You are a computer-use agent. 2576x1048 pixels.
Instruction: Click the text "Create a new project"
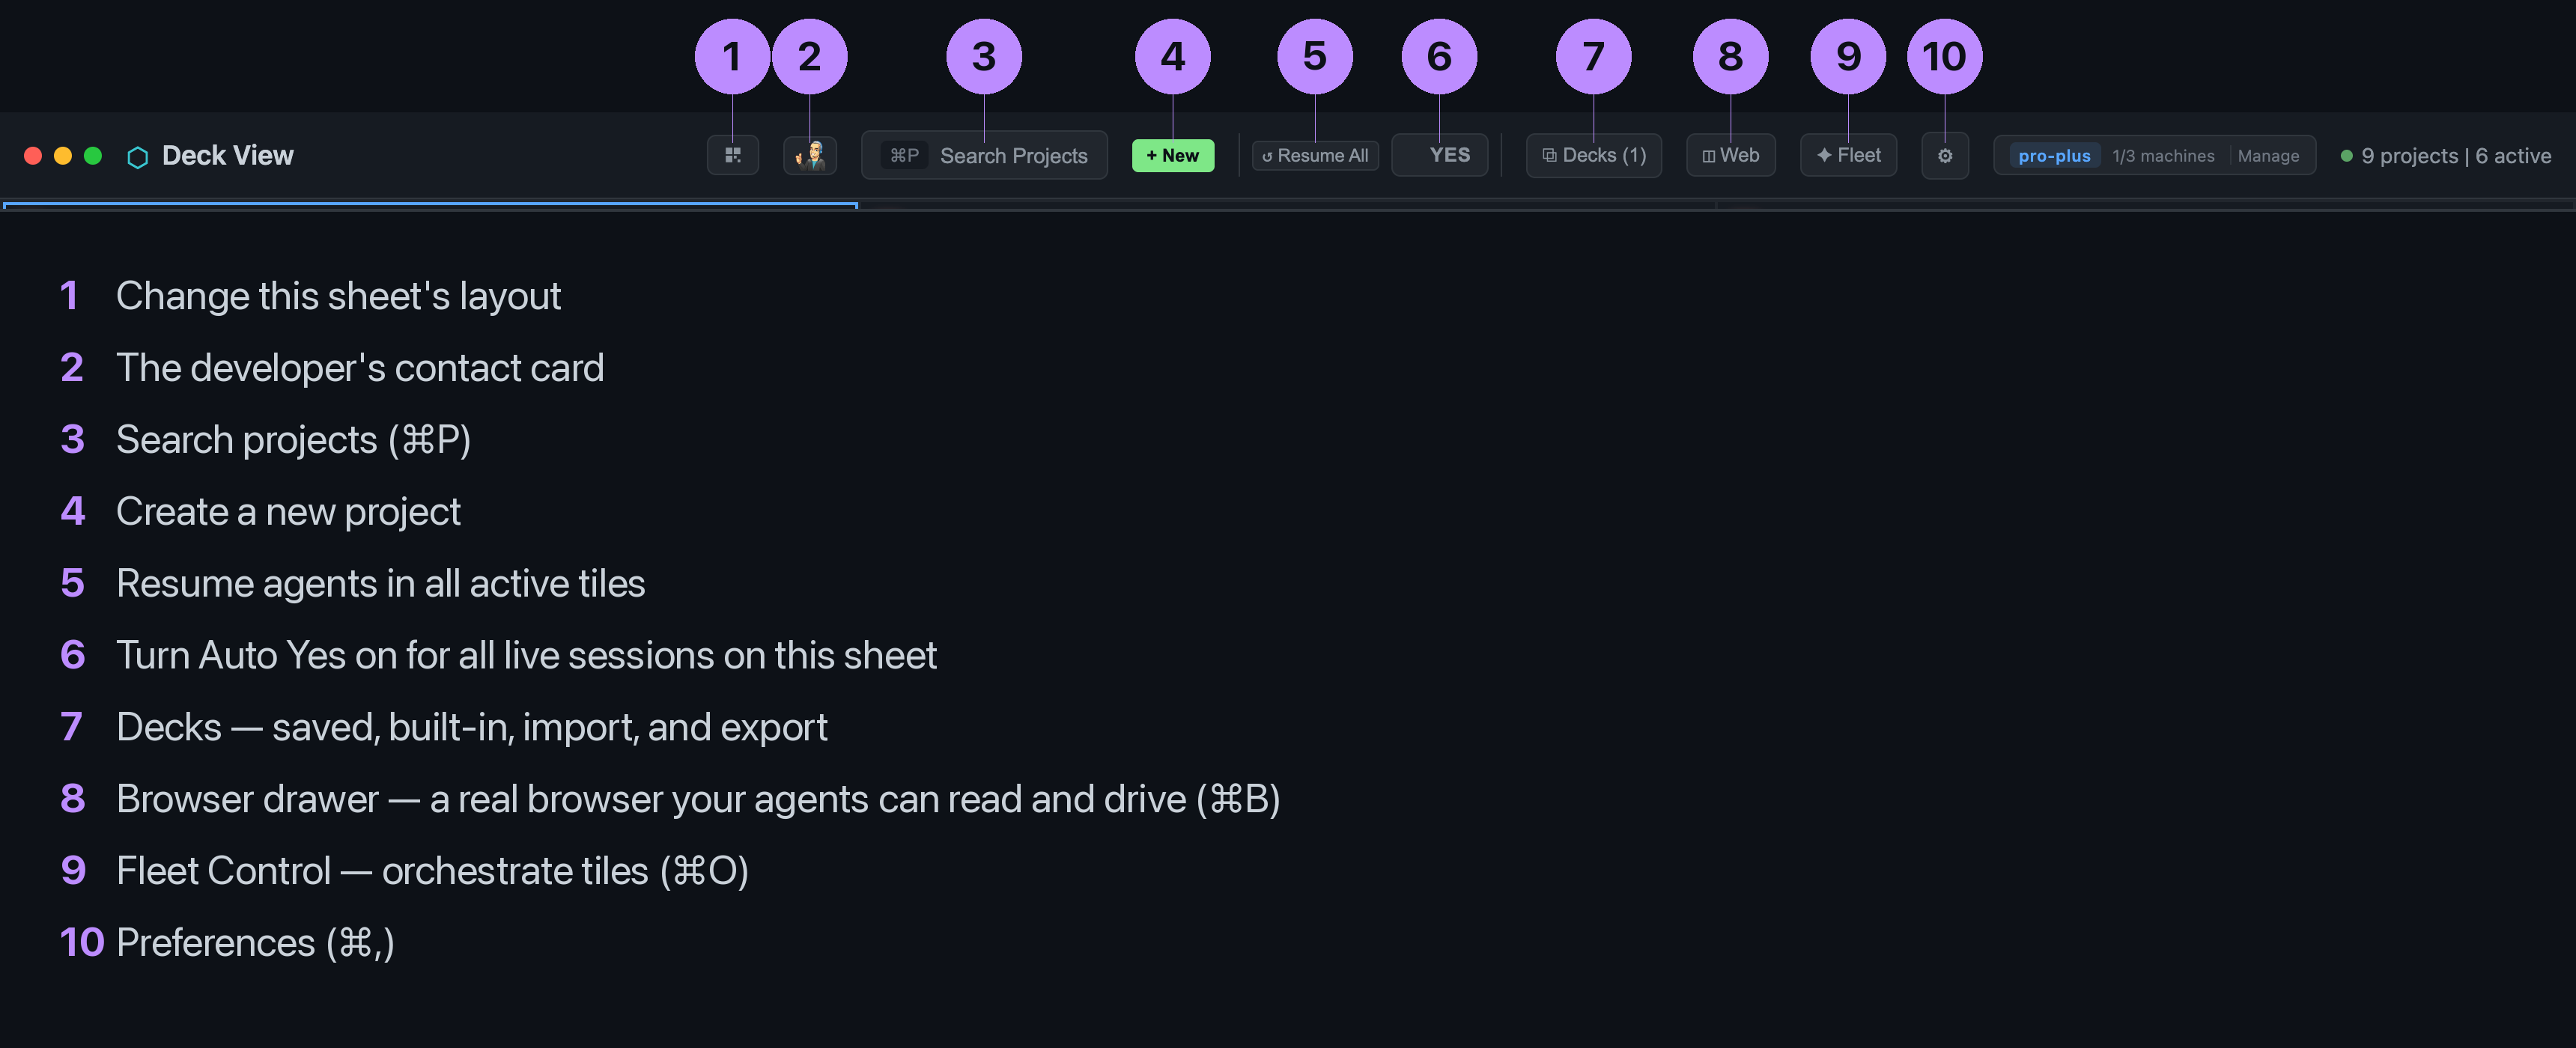pos(288,512)
